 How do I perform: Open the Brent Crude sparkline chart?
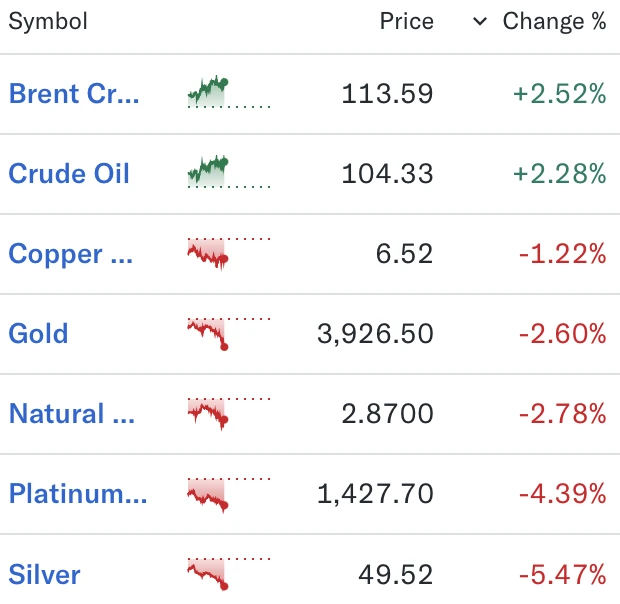pos(229,92)
